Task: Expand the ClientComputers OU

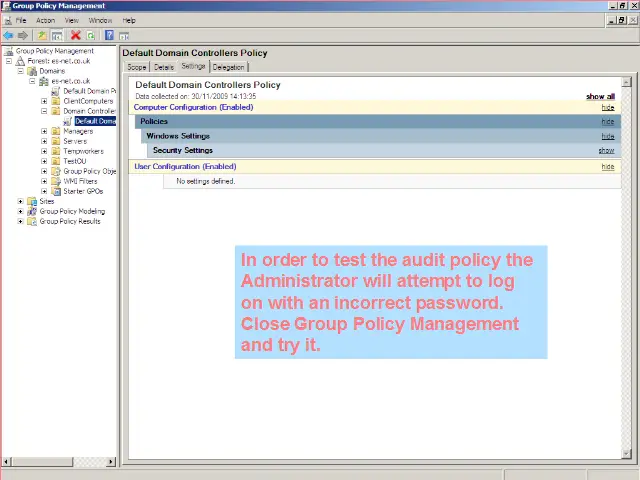Action: [x=44, y=101]
